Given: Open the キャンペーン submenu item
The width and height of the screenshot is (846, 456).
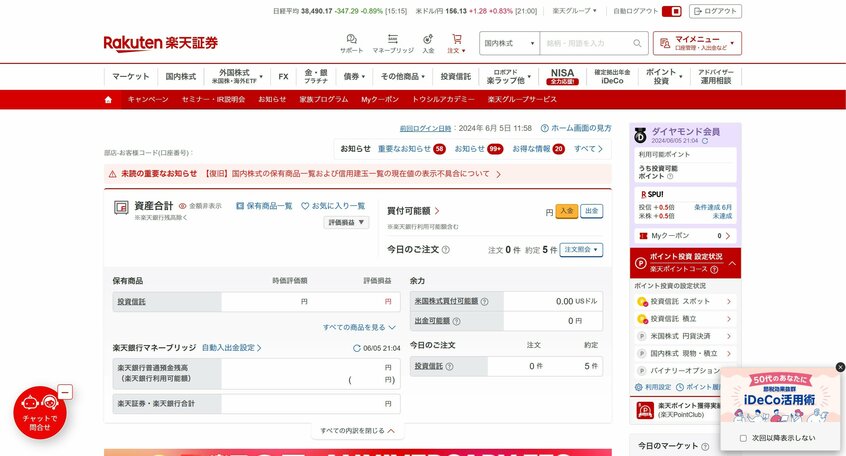Looking at the screenshot, I should (148, 99).
